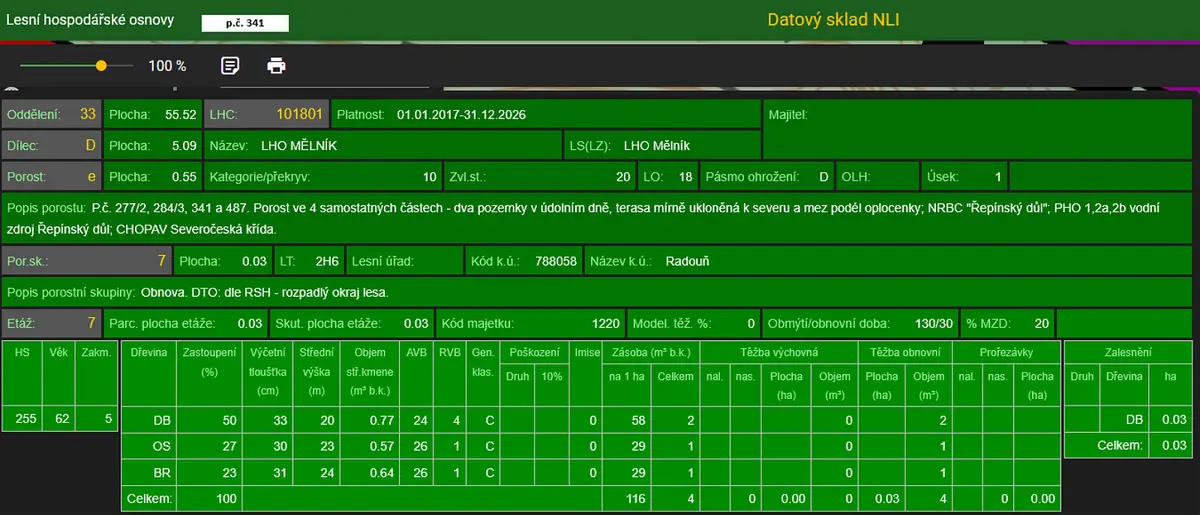Select the DB species row

pos(588,420)
